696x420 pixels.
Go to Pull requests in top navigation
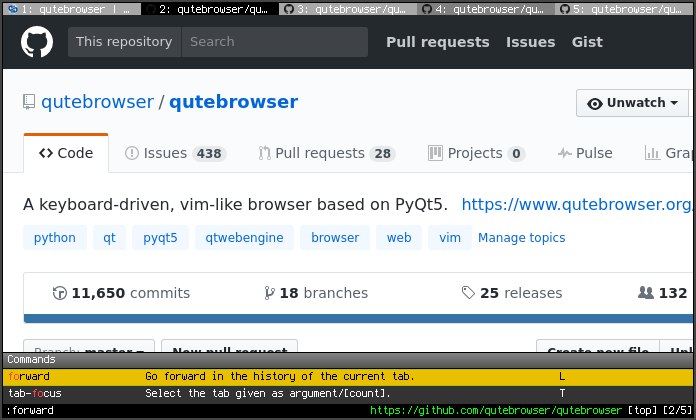438,42
